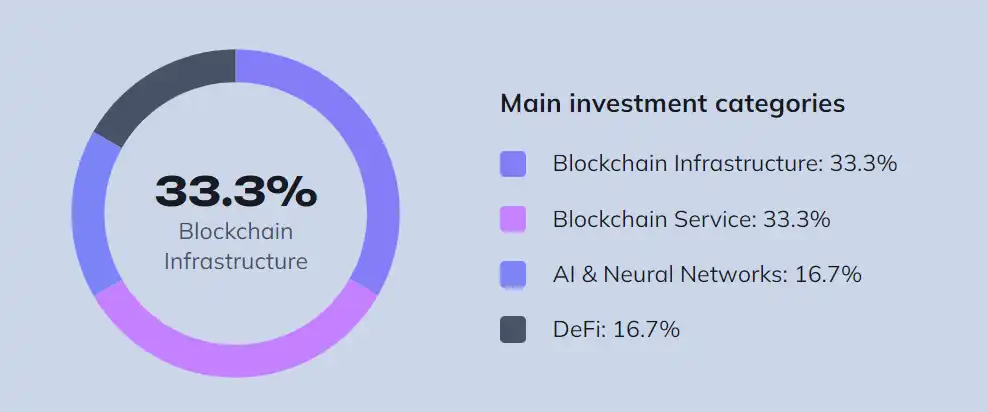Click the "Blockchain Service" legend label
988x412 pixels.
653,219
